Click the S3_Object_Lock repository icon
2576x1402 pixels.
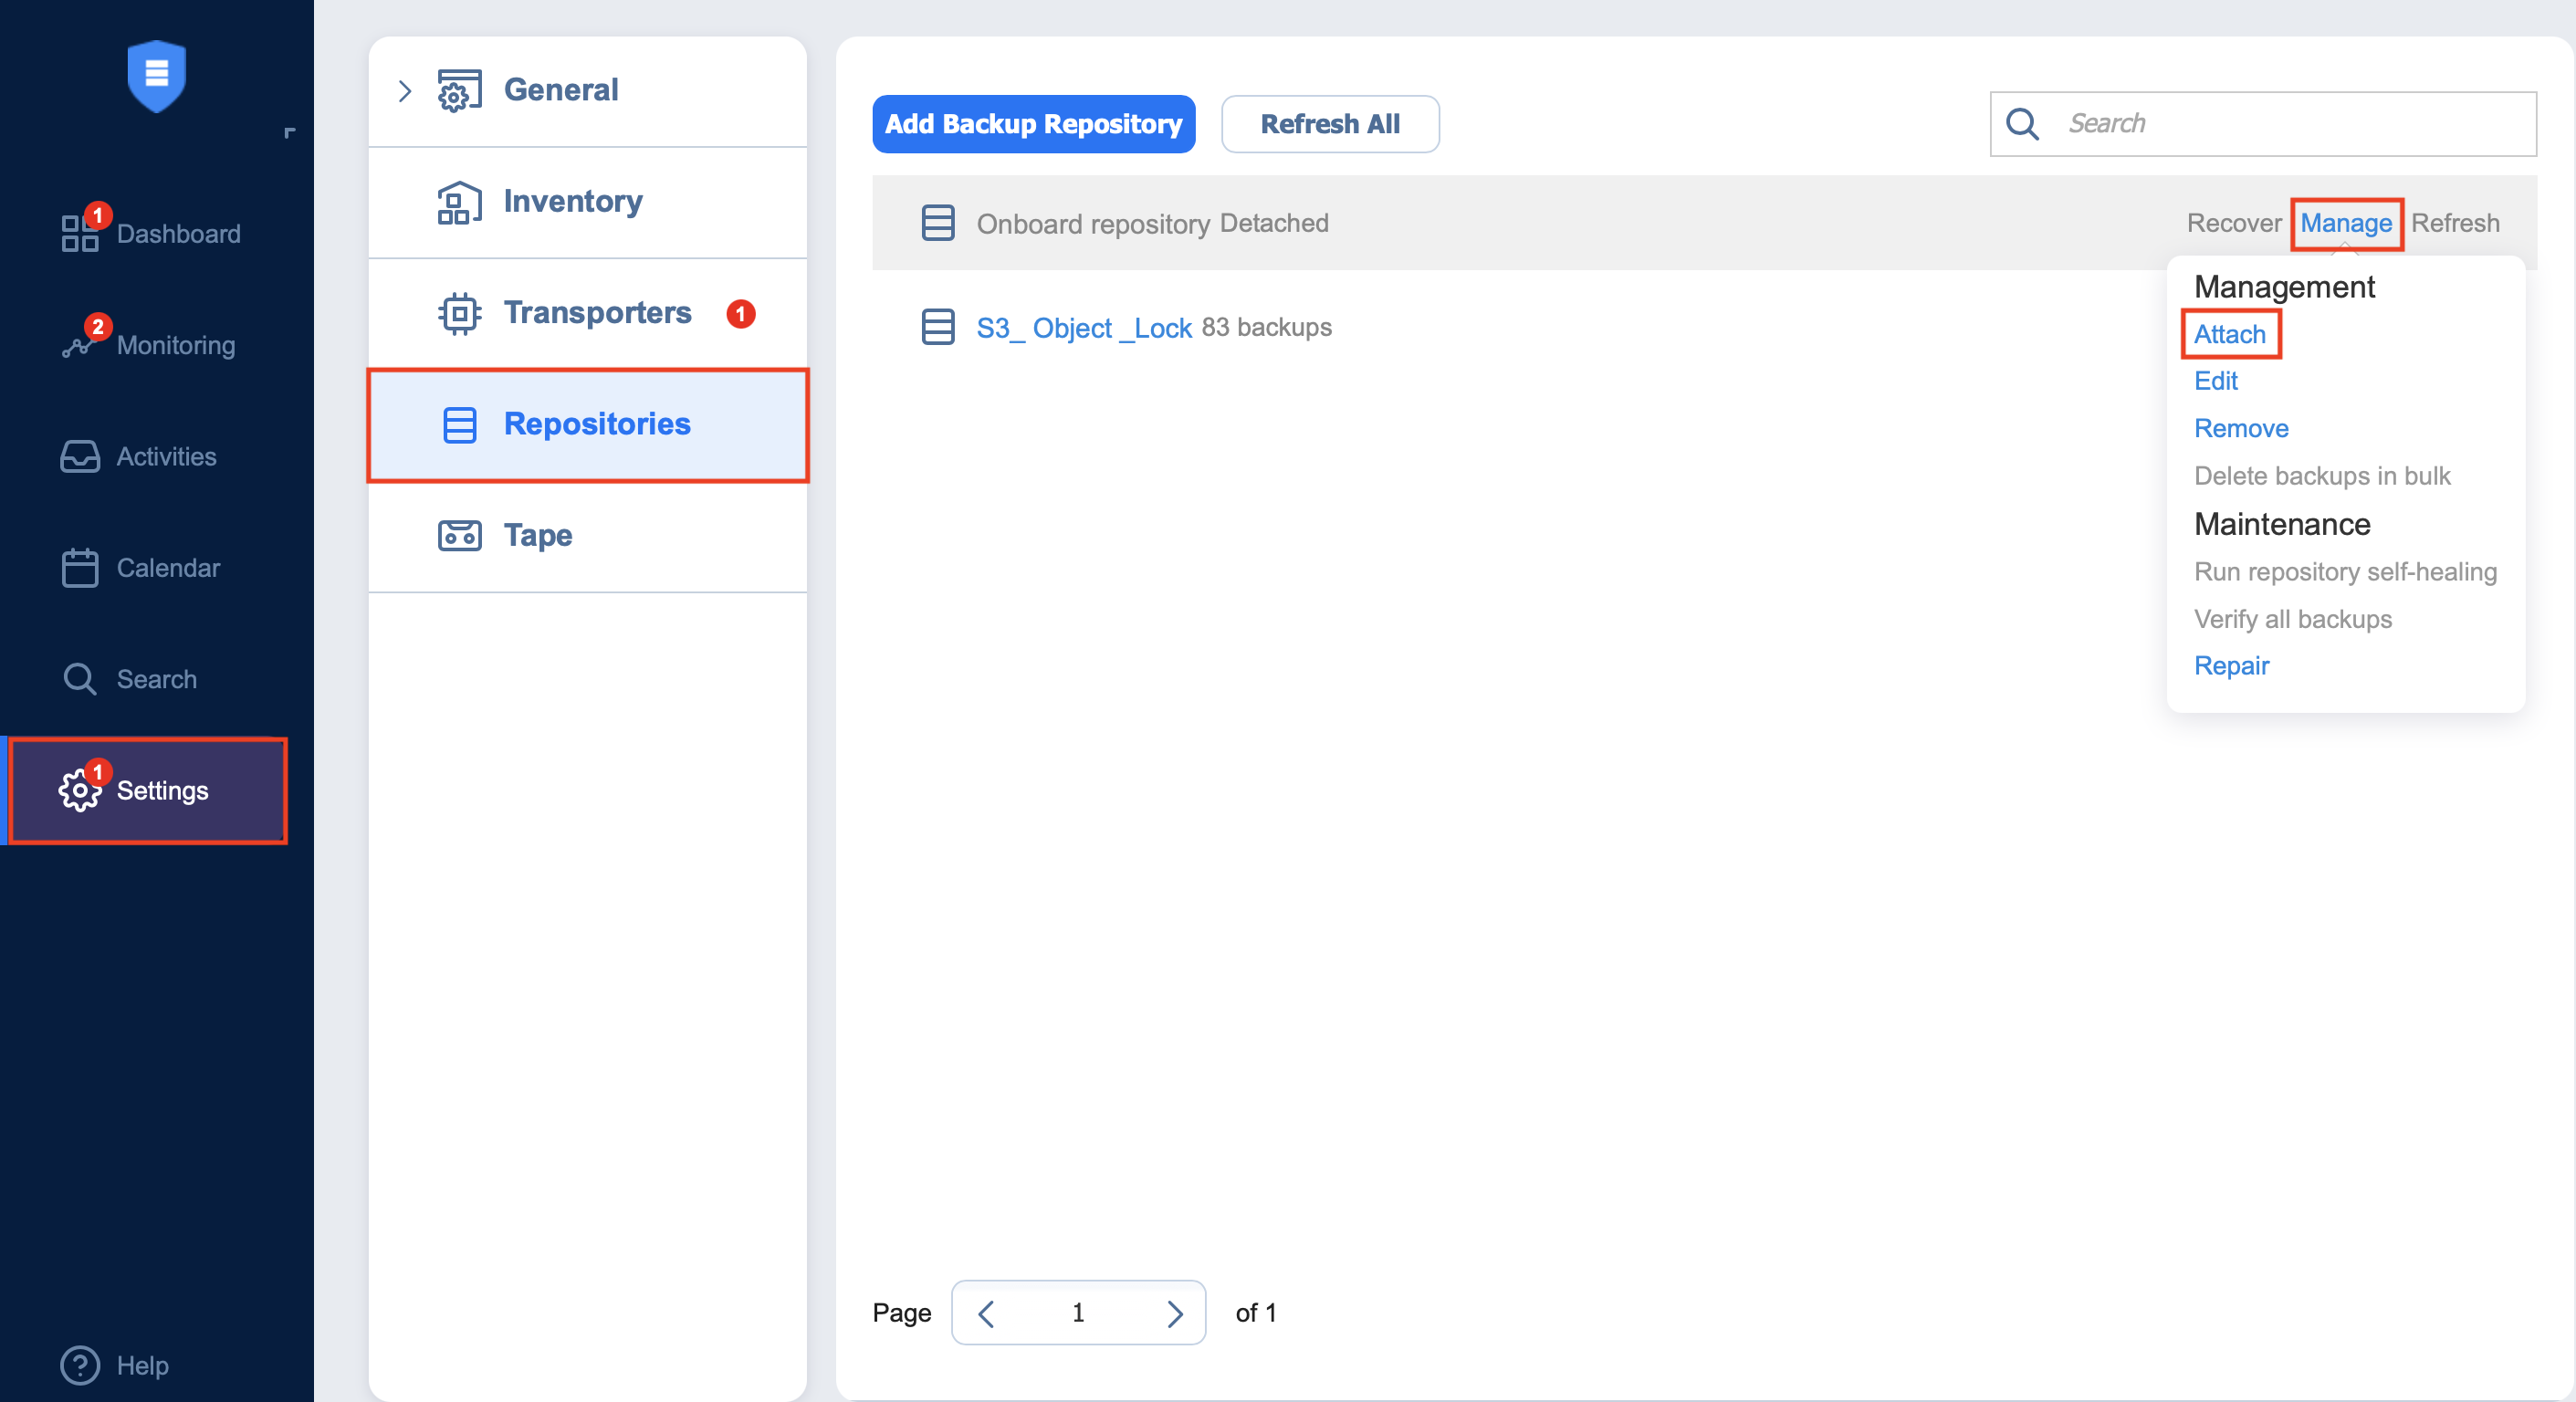(937, 327)
